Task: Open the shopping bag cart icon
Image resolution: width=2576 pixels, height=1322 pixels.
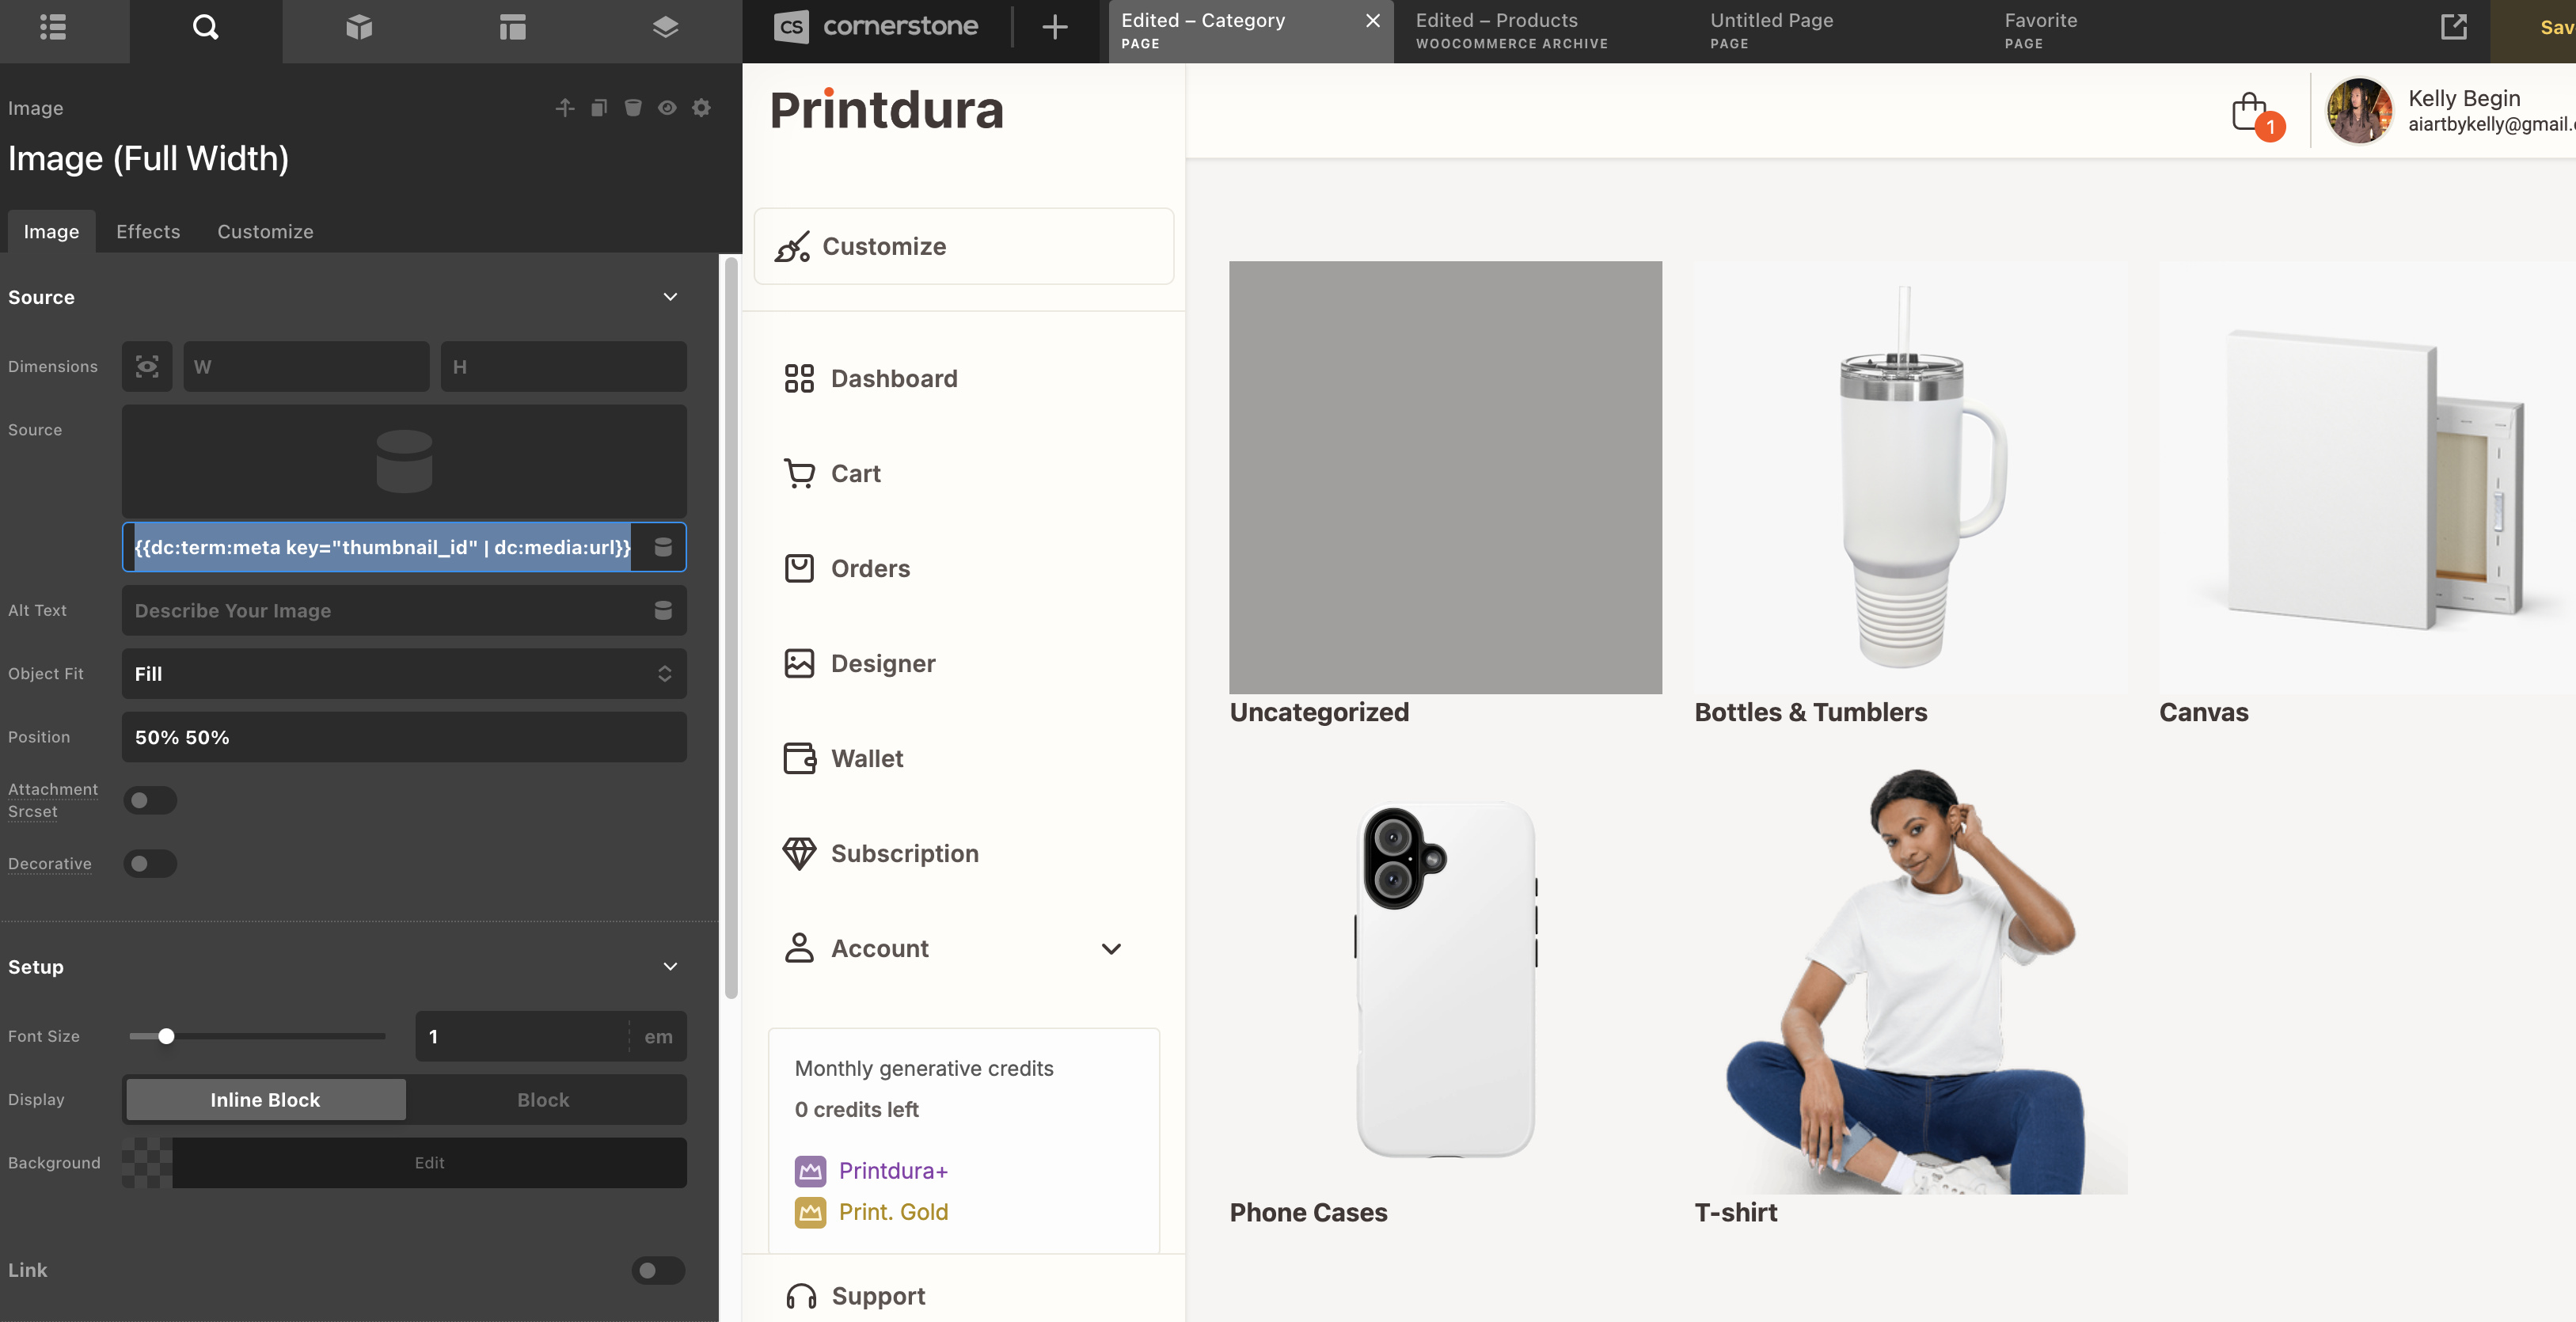Action: pos(2250,112)
